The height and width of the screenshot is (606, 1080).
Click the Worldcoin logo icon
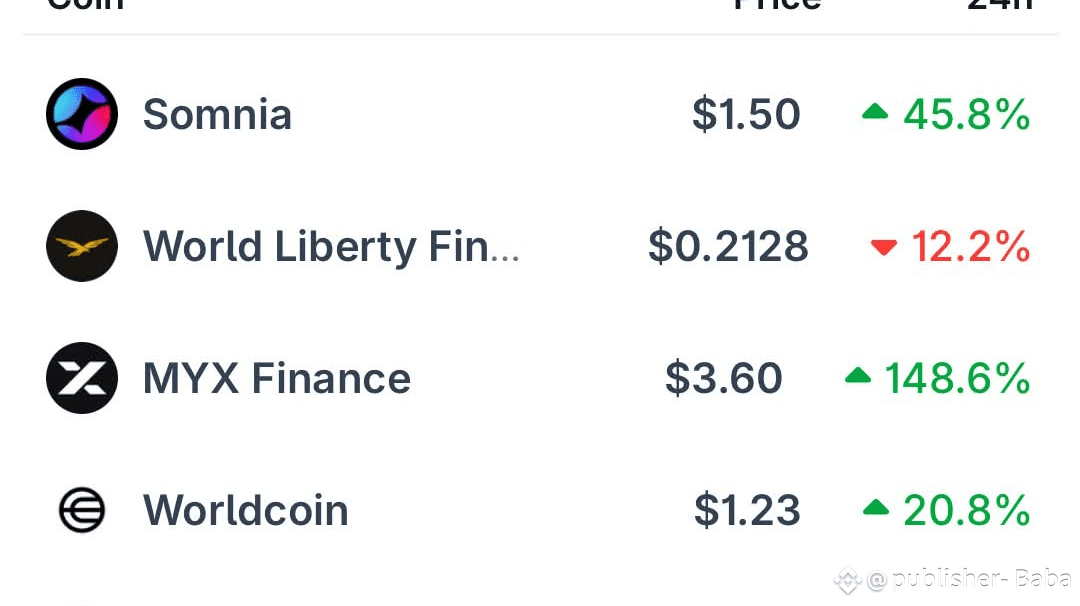coord(82,510)
